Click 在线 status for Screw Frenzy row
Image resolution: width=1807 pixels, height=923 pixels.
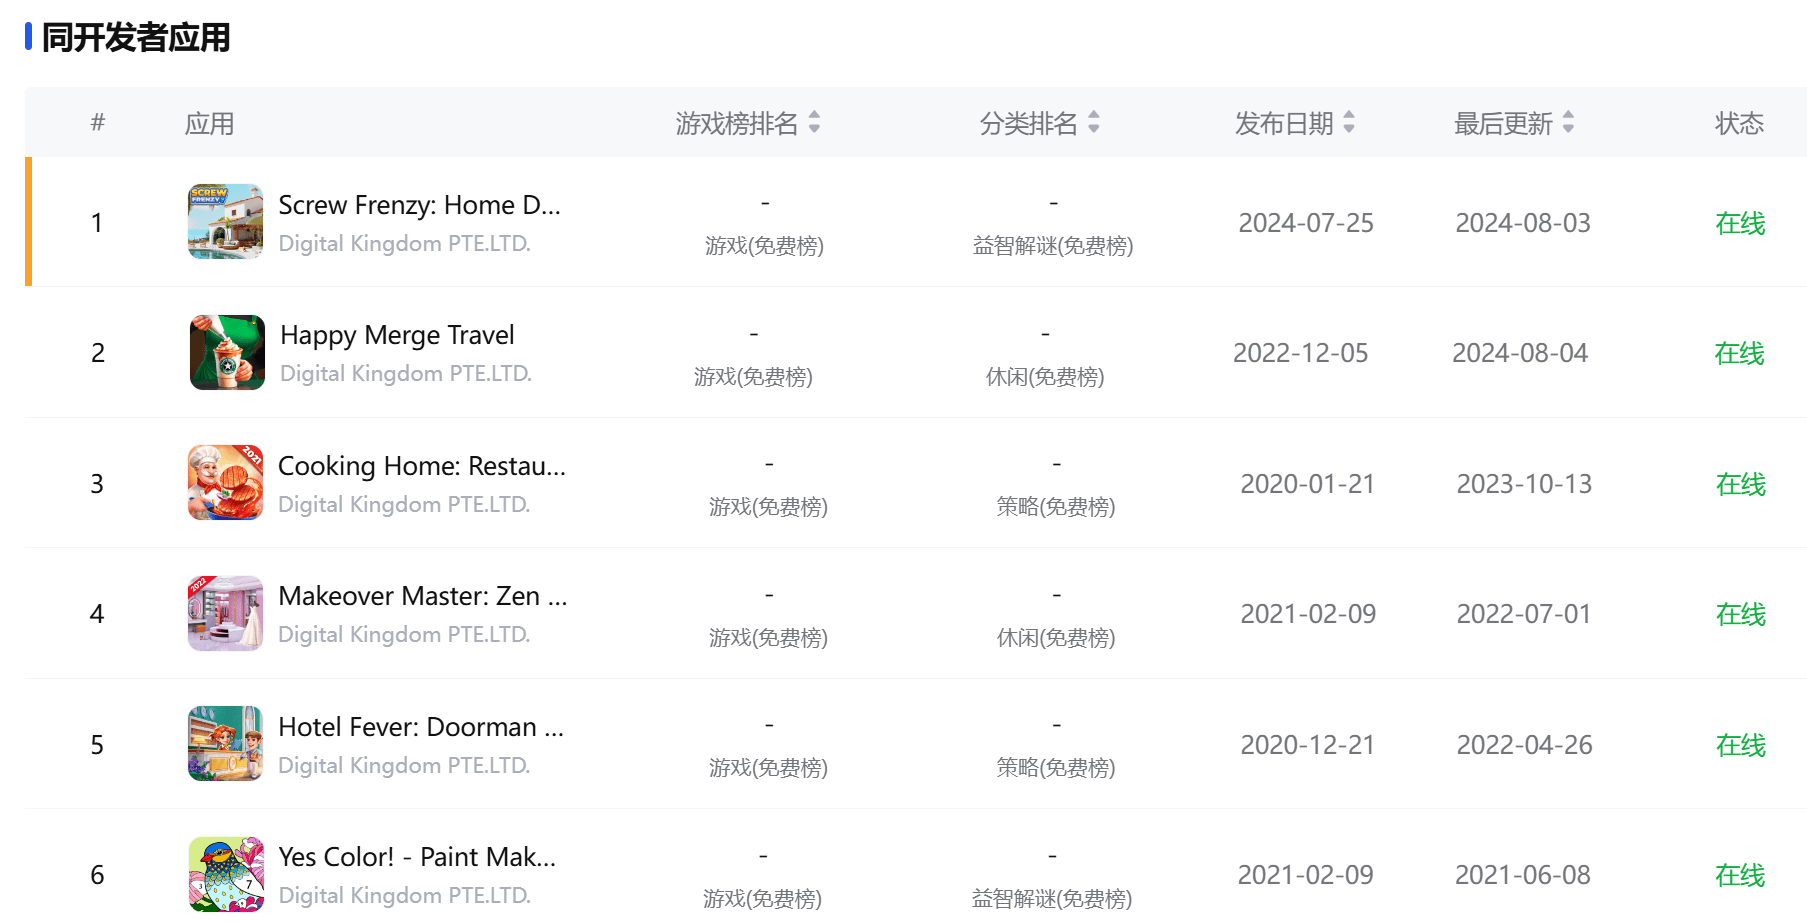(x=1740, y=223)
